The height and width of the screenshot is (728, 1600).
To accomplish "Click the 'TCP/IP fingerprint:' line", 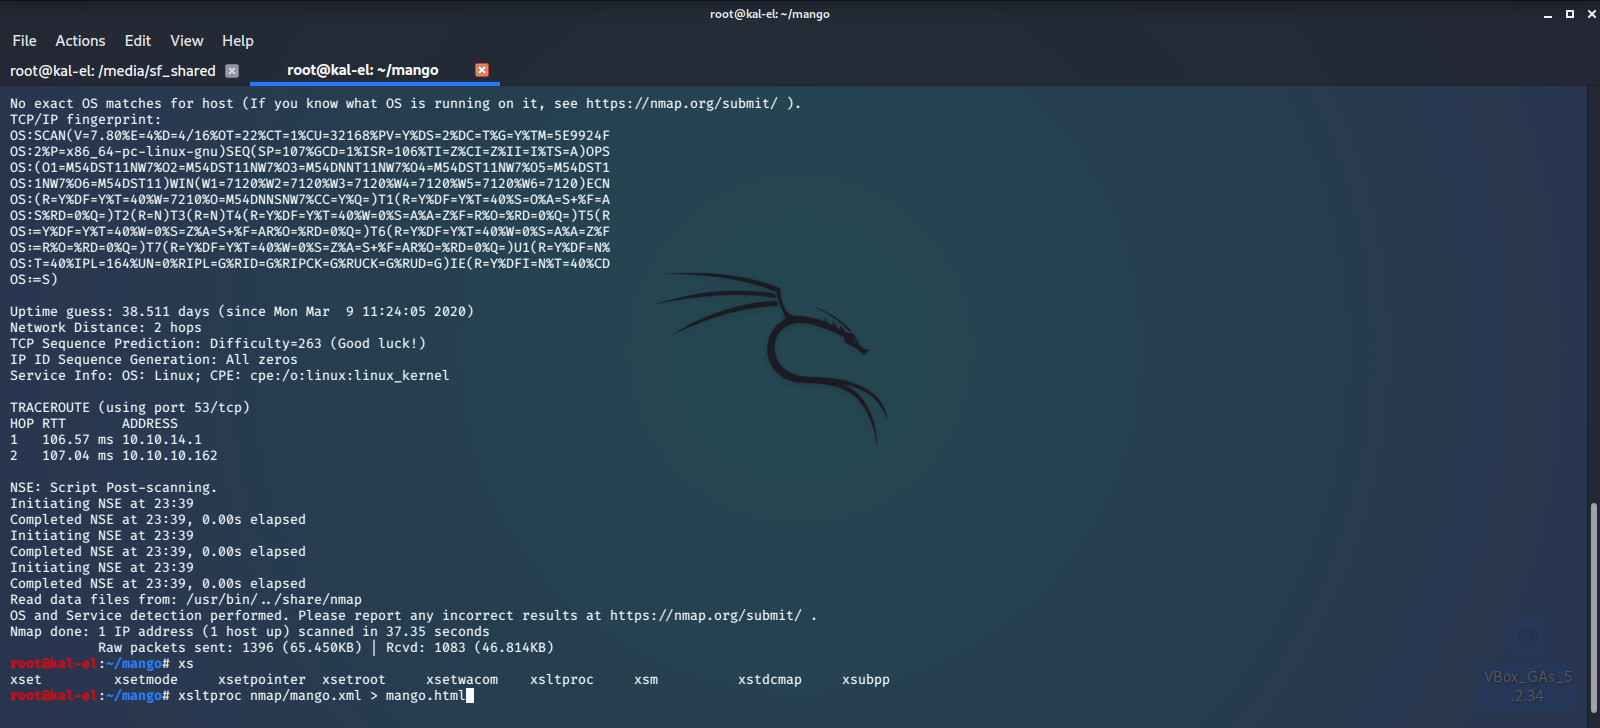I will tap(86, 119).
